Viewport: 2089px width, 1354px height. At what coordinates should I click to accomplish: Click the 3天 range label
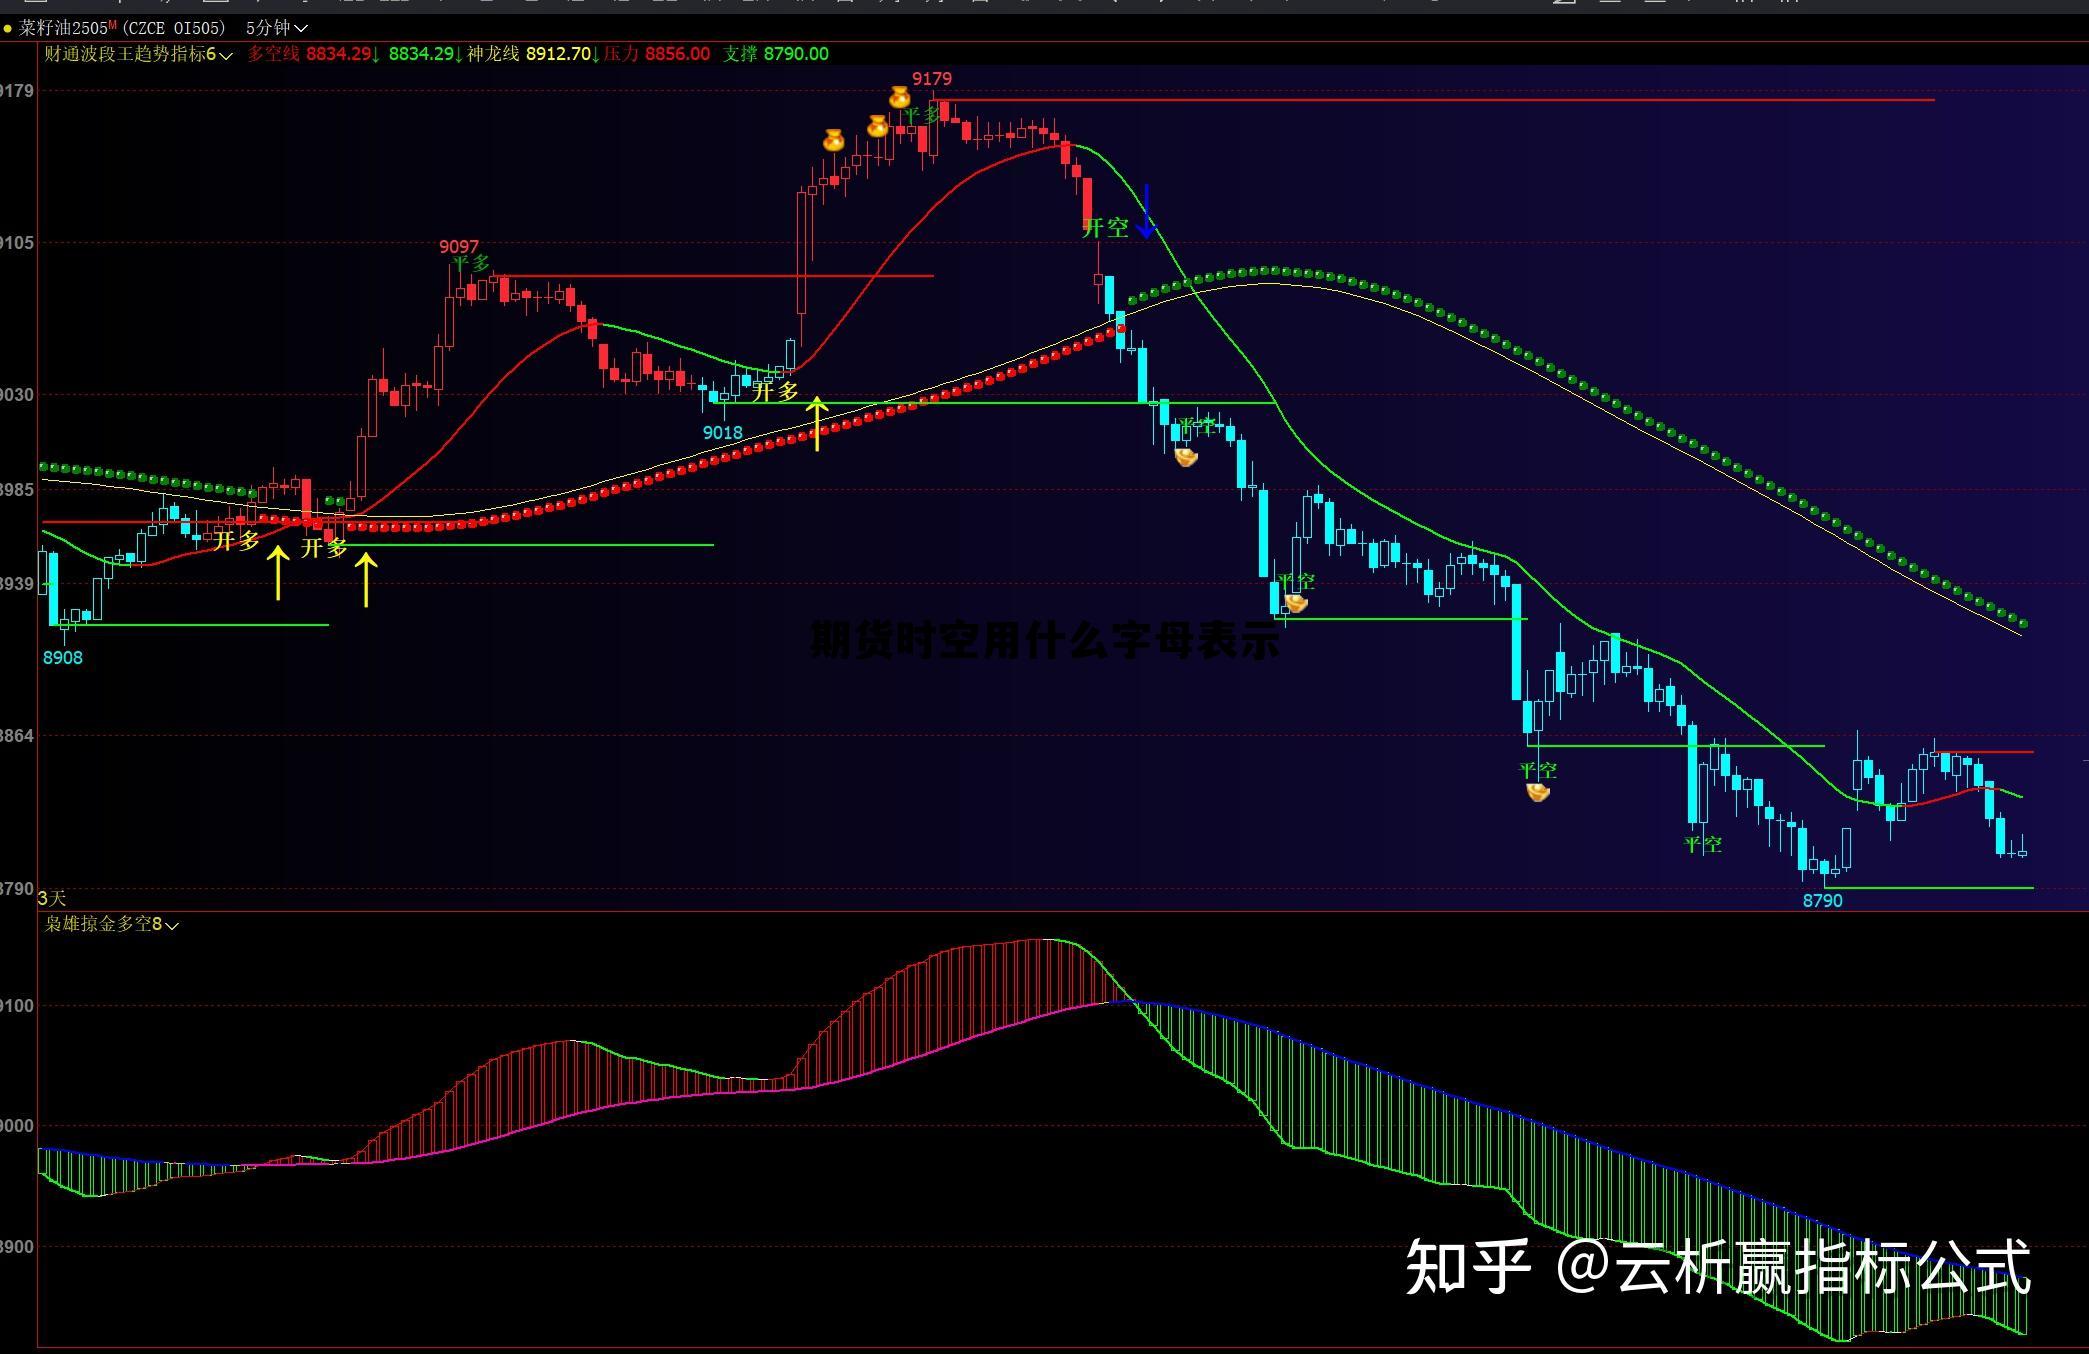(x=52, y=898)
